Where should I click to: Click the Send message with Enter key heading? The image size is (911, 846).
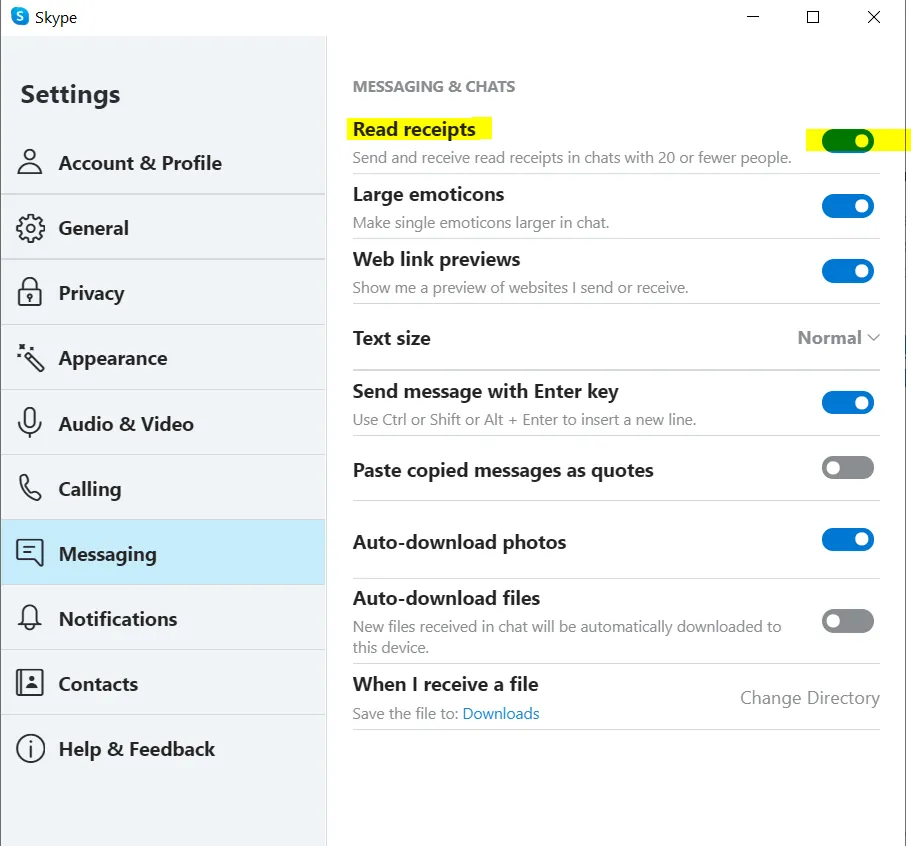(486, 392)
